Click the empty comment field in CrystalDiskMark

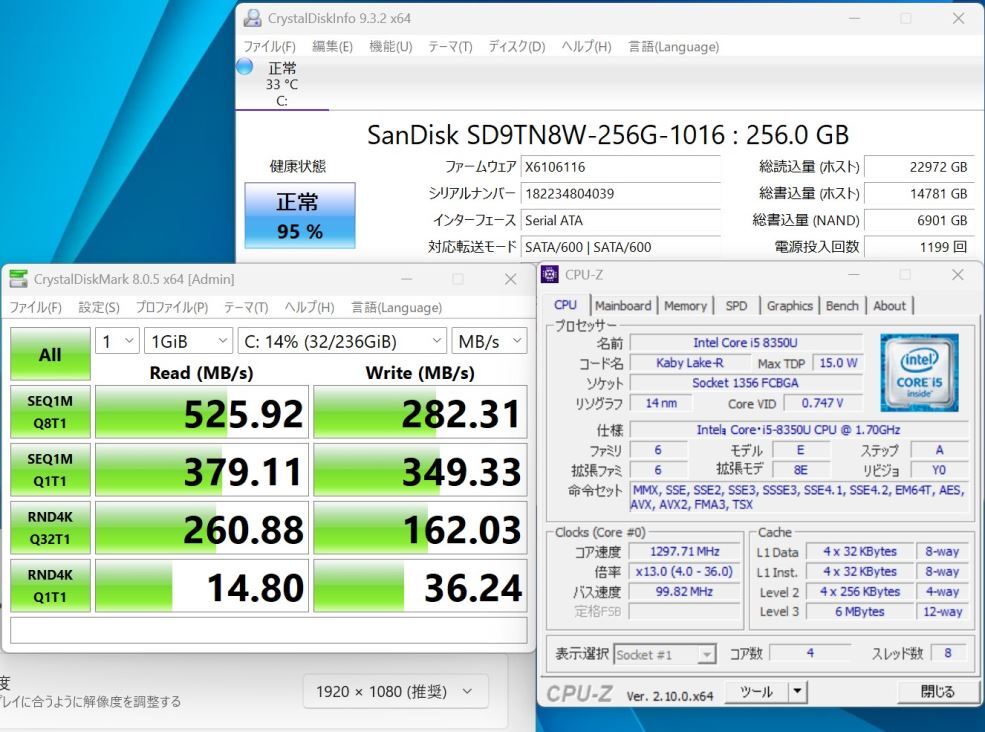coord(269,630)
